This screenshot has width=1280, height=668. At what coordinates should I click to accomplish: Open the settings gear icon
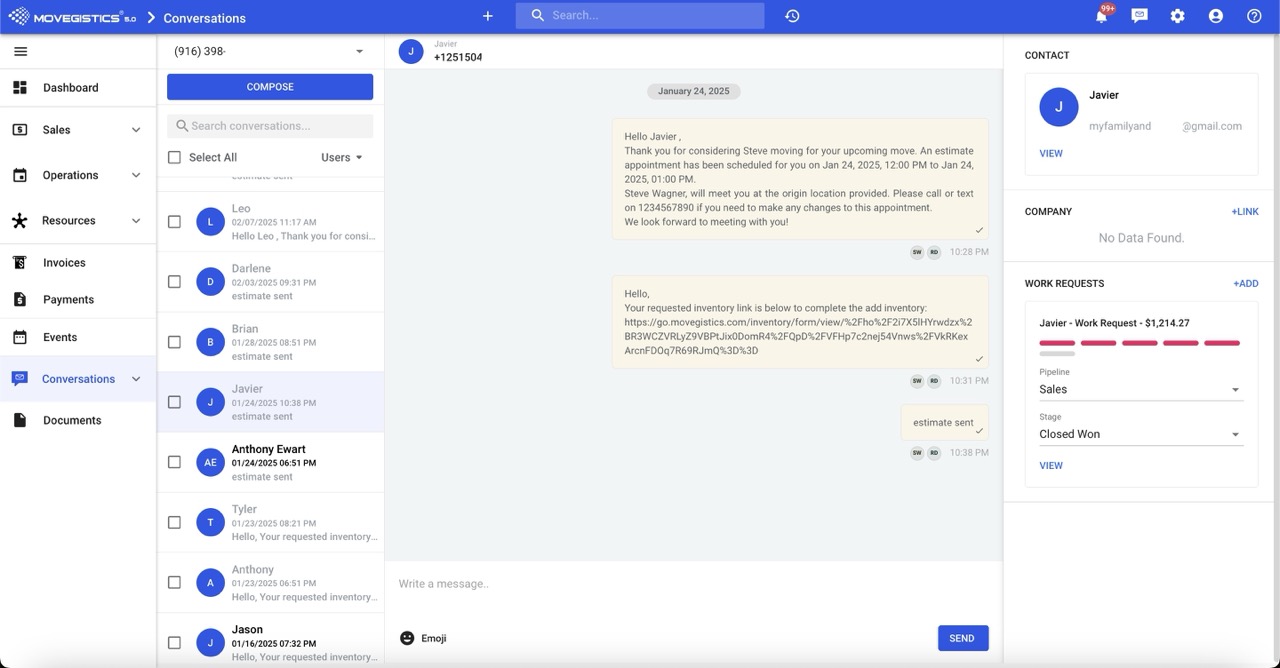(1177, 17)
